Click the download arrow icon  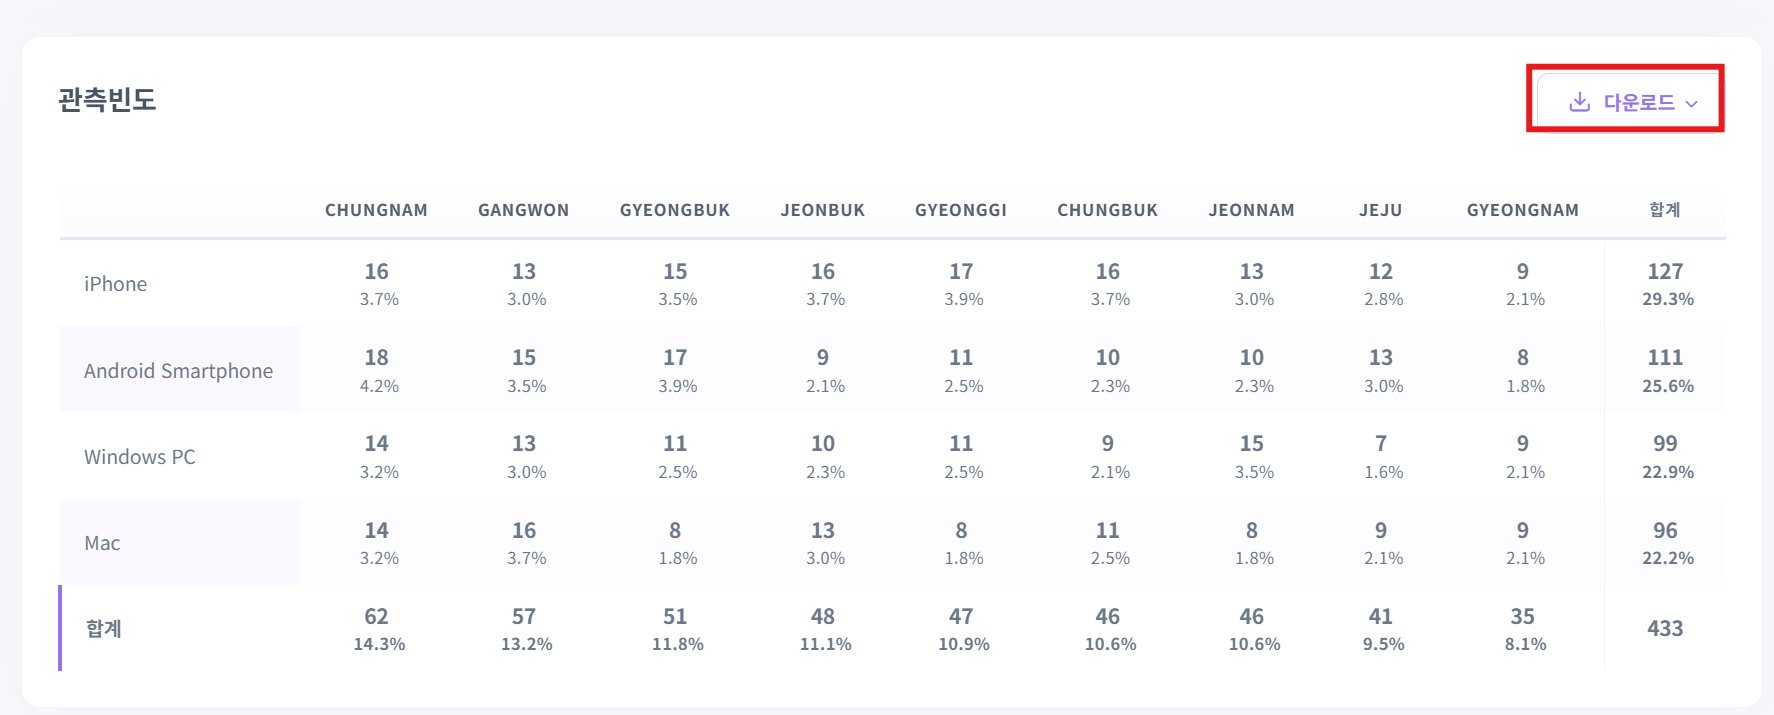(1580, 102)
